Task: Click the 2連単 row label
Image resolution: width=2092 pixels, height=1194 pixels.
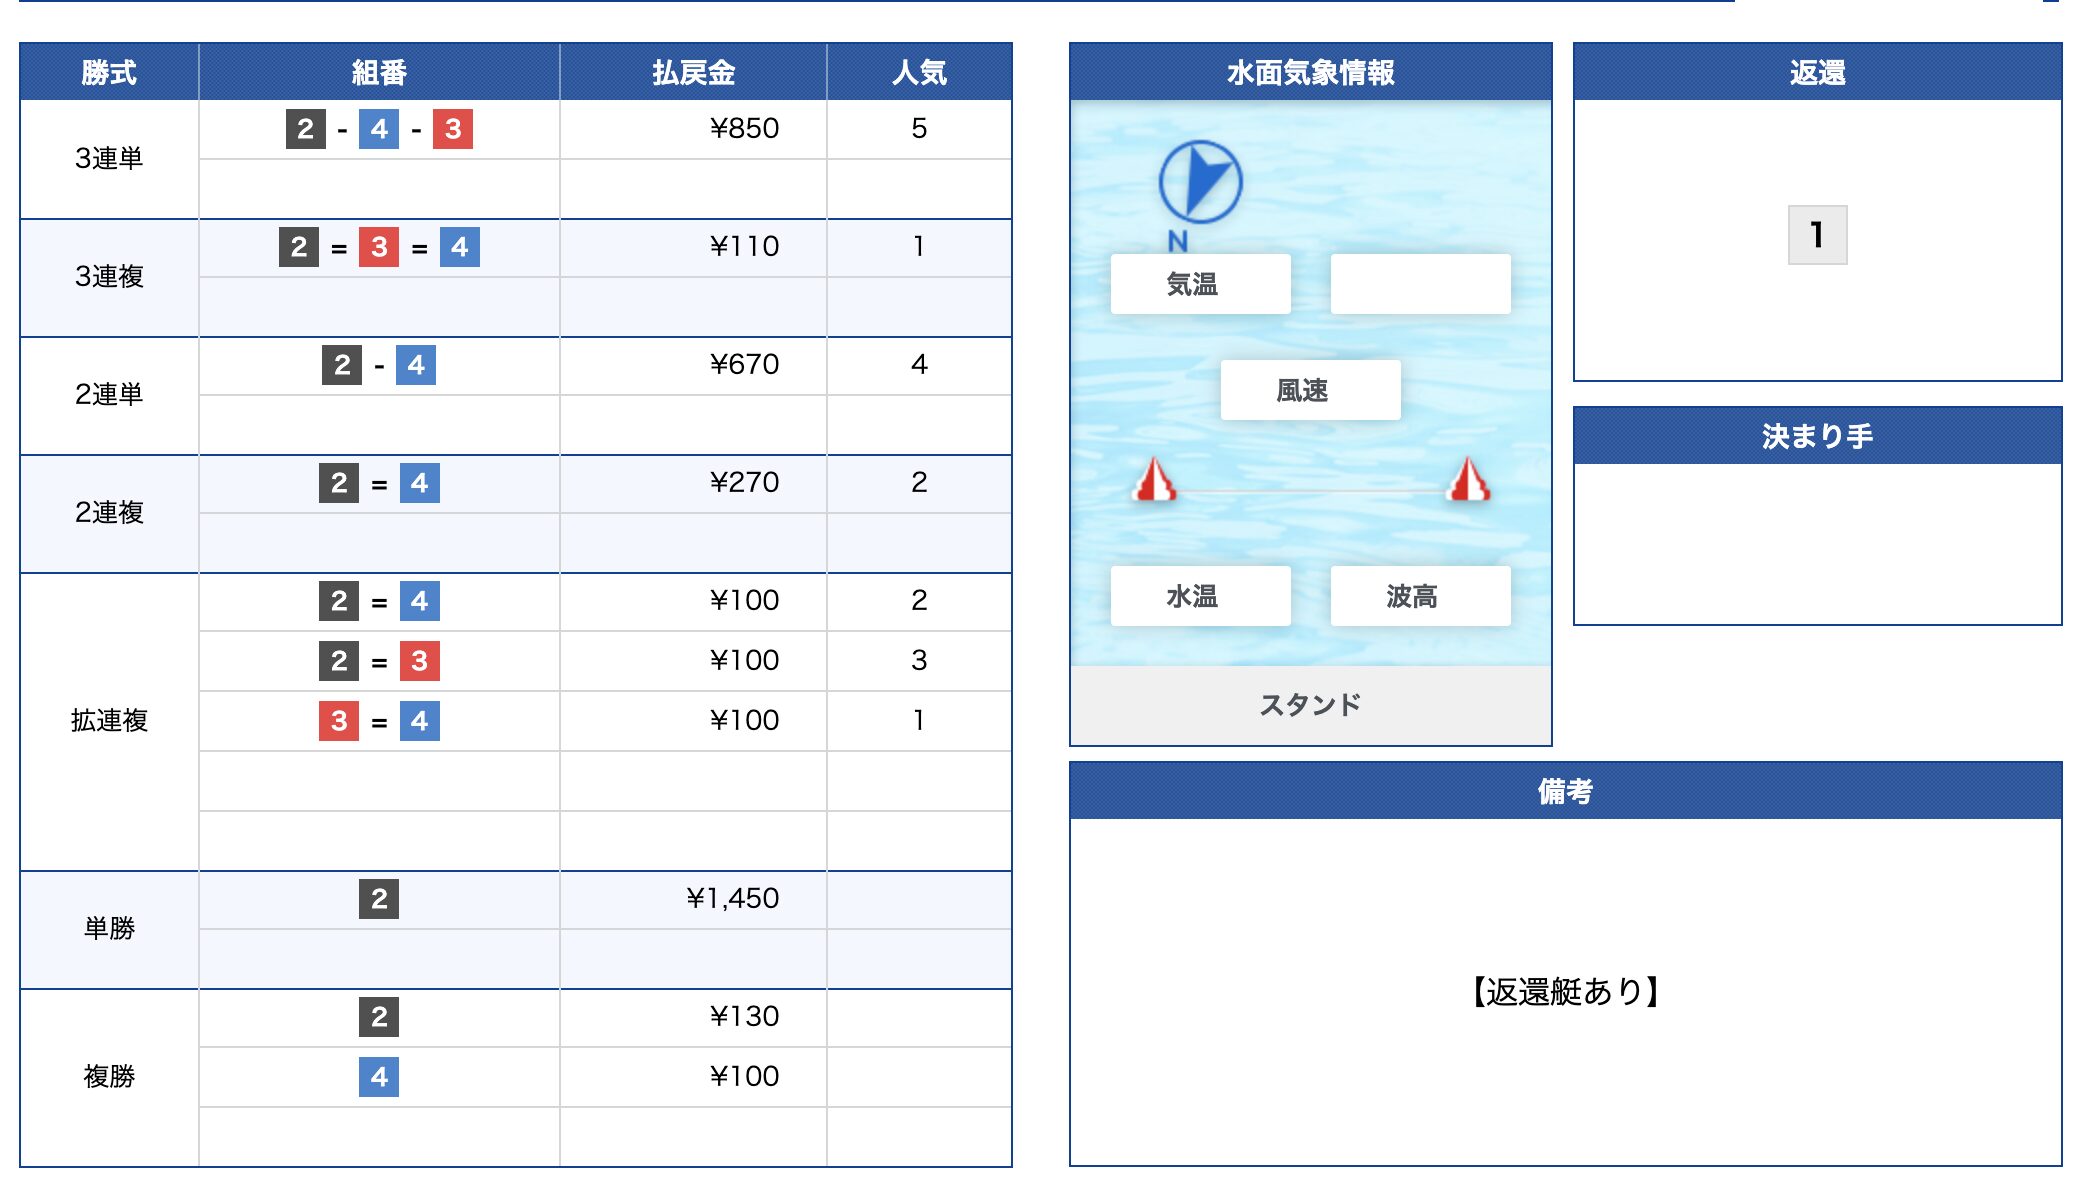Action: click(x=109, y=394)
